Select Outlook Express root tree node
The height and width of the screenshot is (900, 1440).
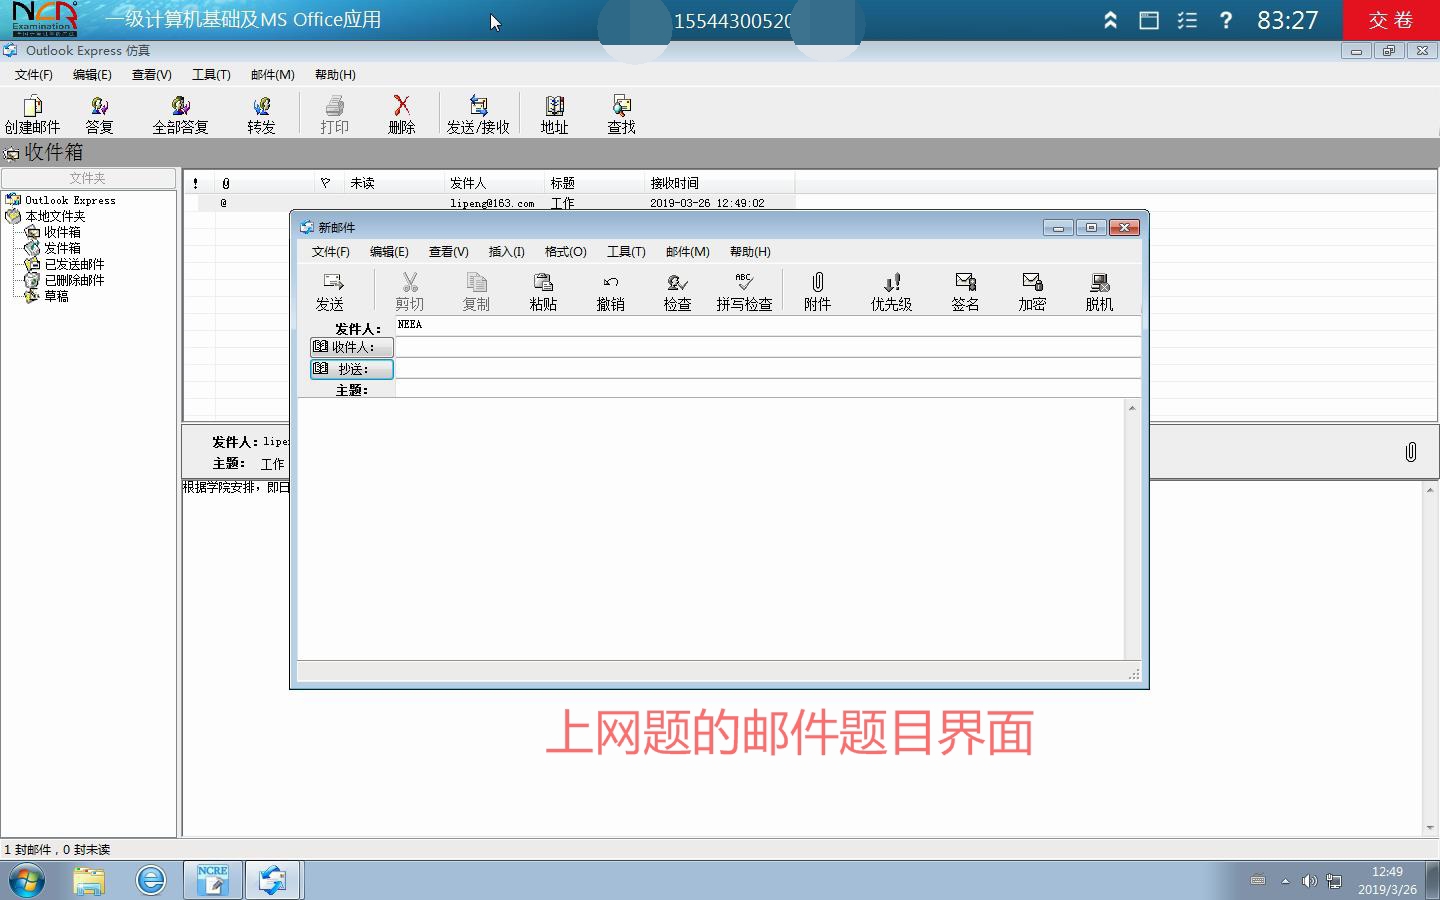(70, 200)
